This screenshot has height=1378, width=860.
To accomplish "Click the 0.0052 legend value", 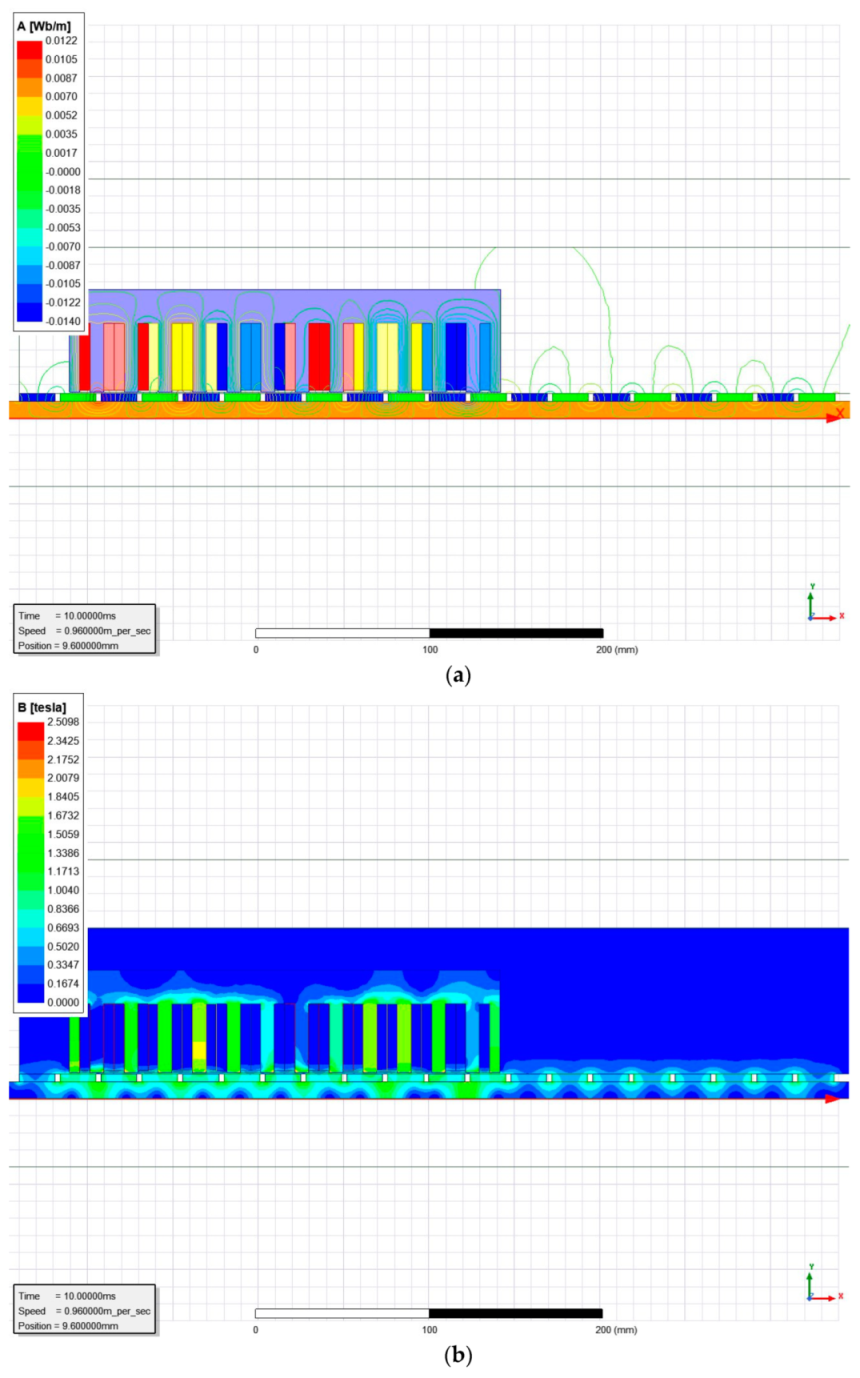I will [62, 115].
